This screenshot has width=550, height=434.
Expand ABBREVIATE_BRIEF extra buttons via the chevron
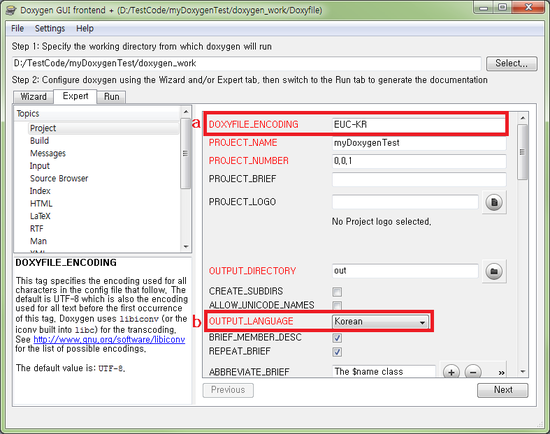(502, 373)
